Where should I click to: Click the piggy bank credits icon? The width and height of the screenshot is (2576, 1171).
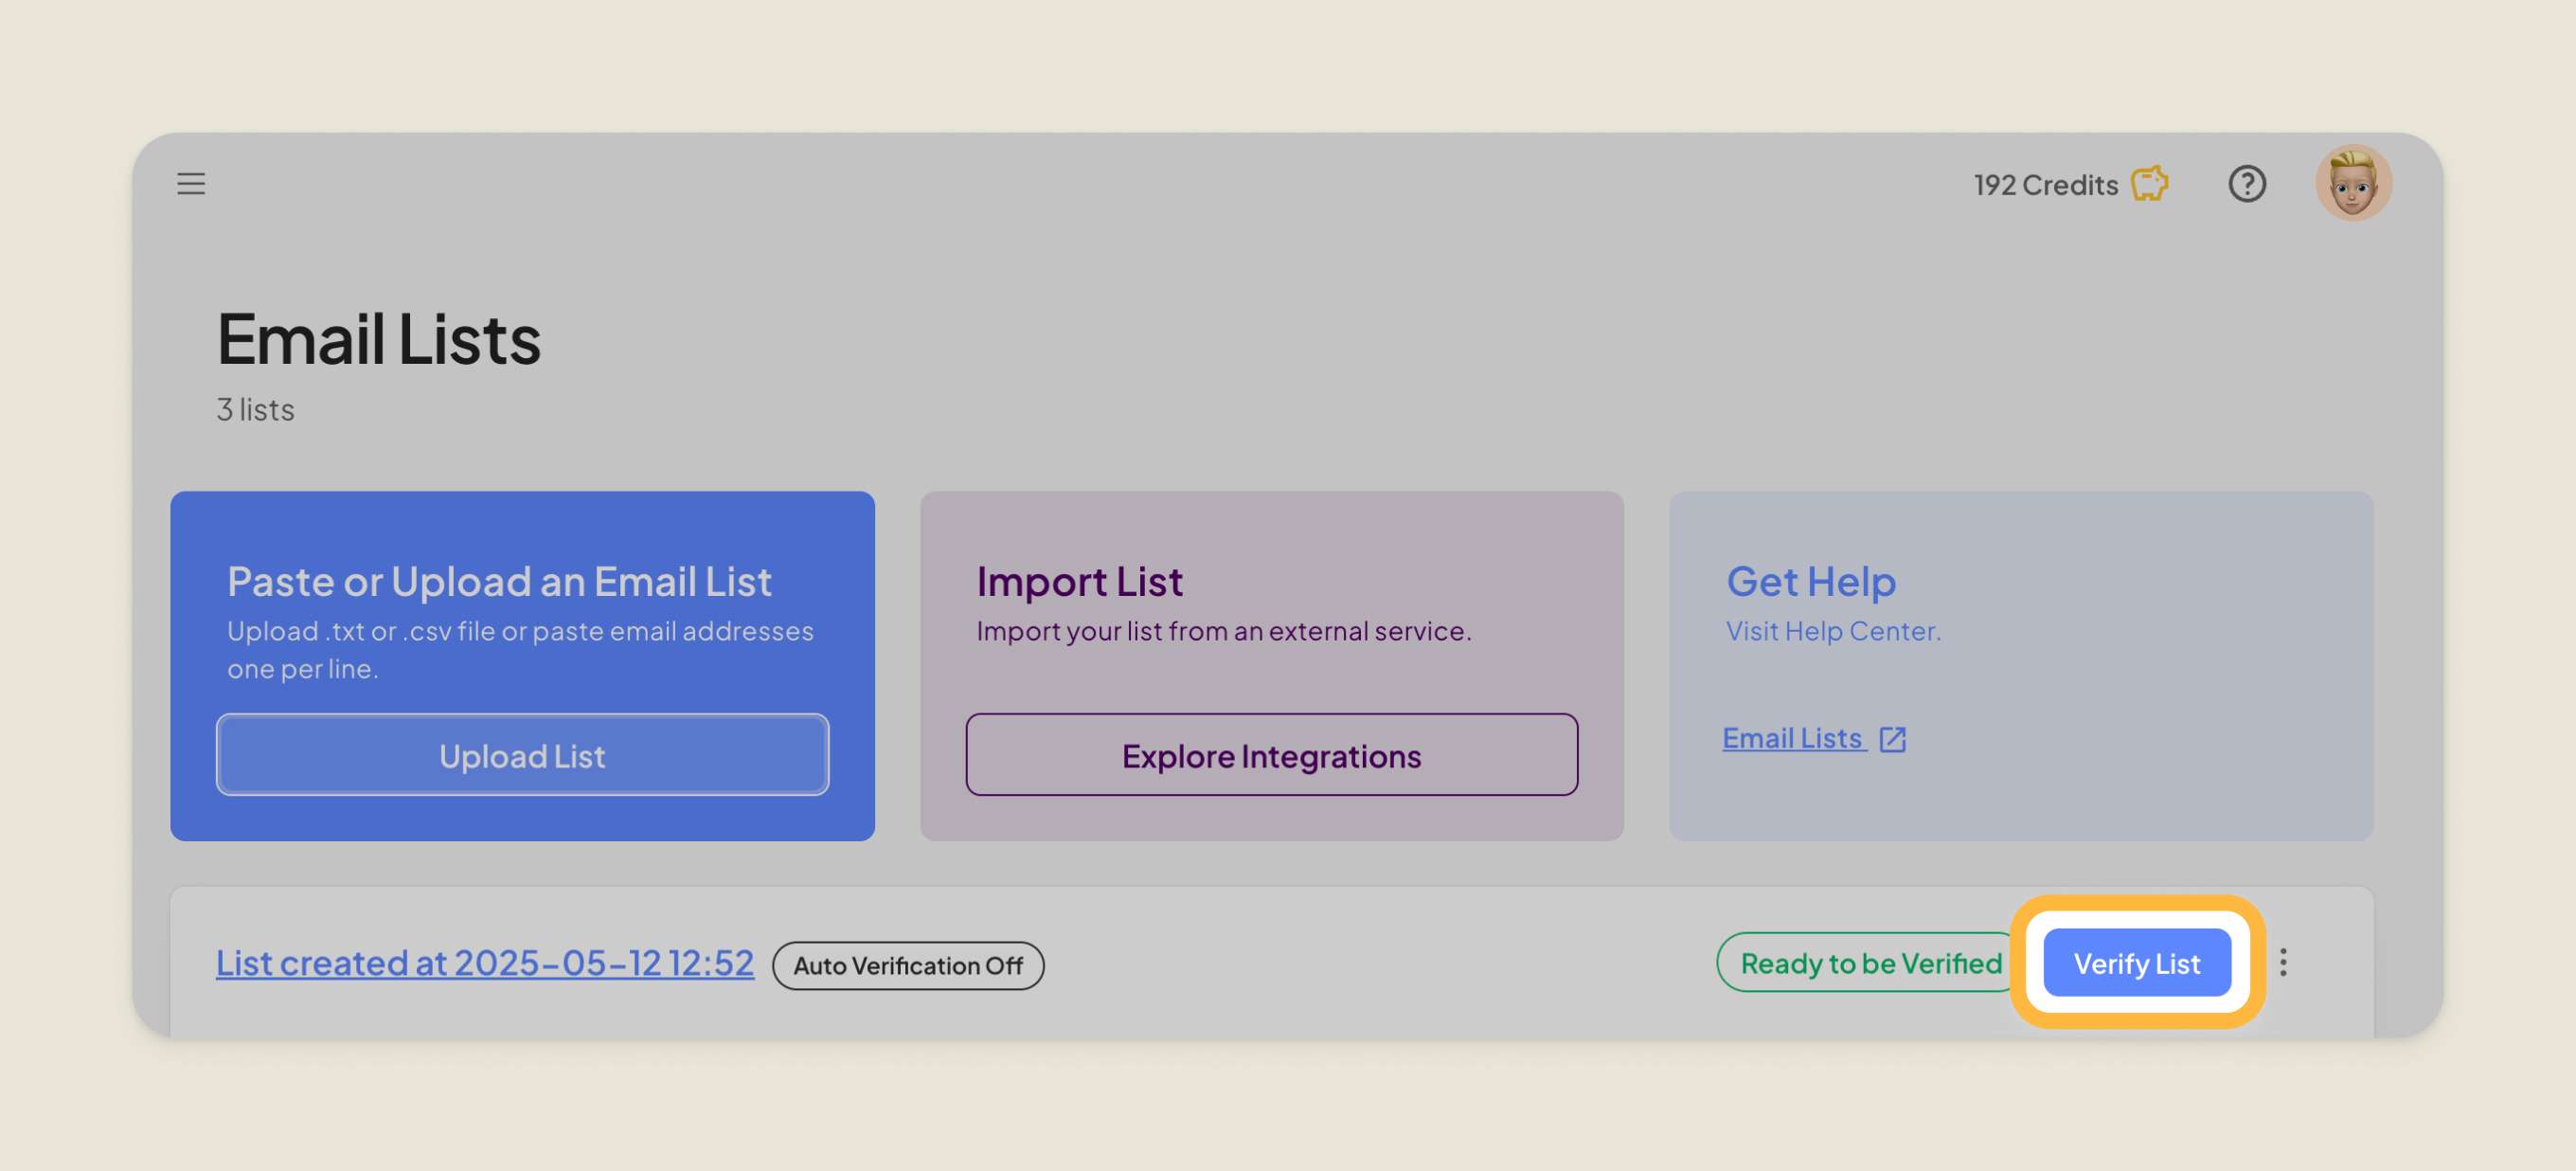point(2148,183)
